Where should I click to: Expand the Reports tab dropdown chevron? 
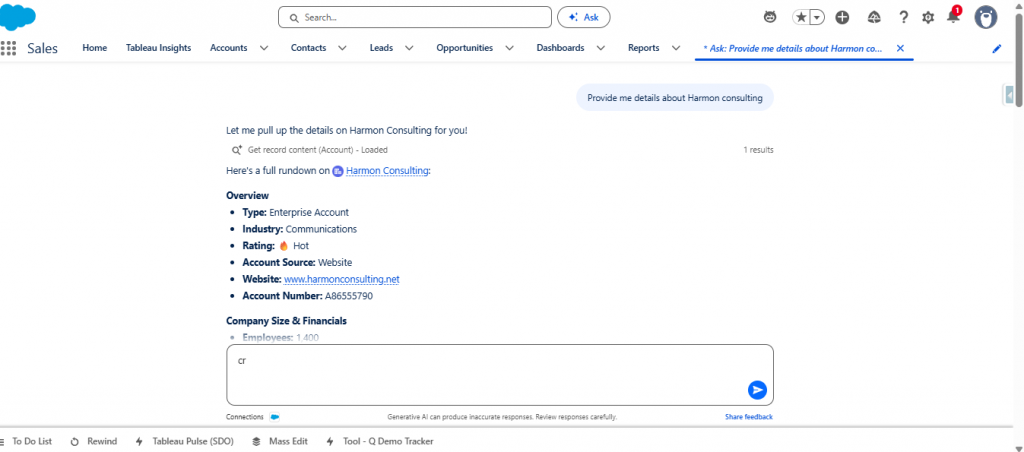[x=676, y=48]
